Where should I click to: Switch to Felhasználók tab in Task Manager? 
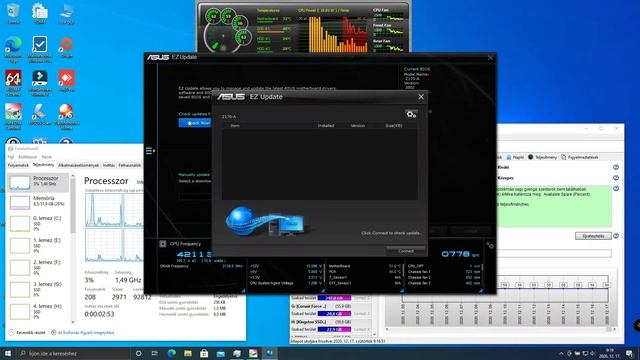[129, 165]
